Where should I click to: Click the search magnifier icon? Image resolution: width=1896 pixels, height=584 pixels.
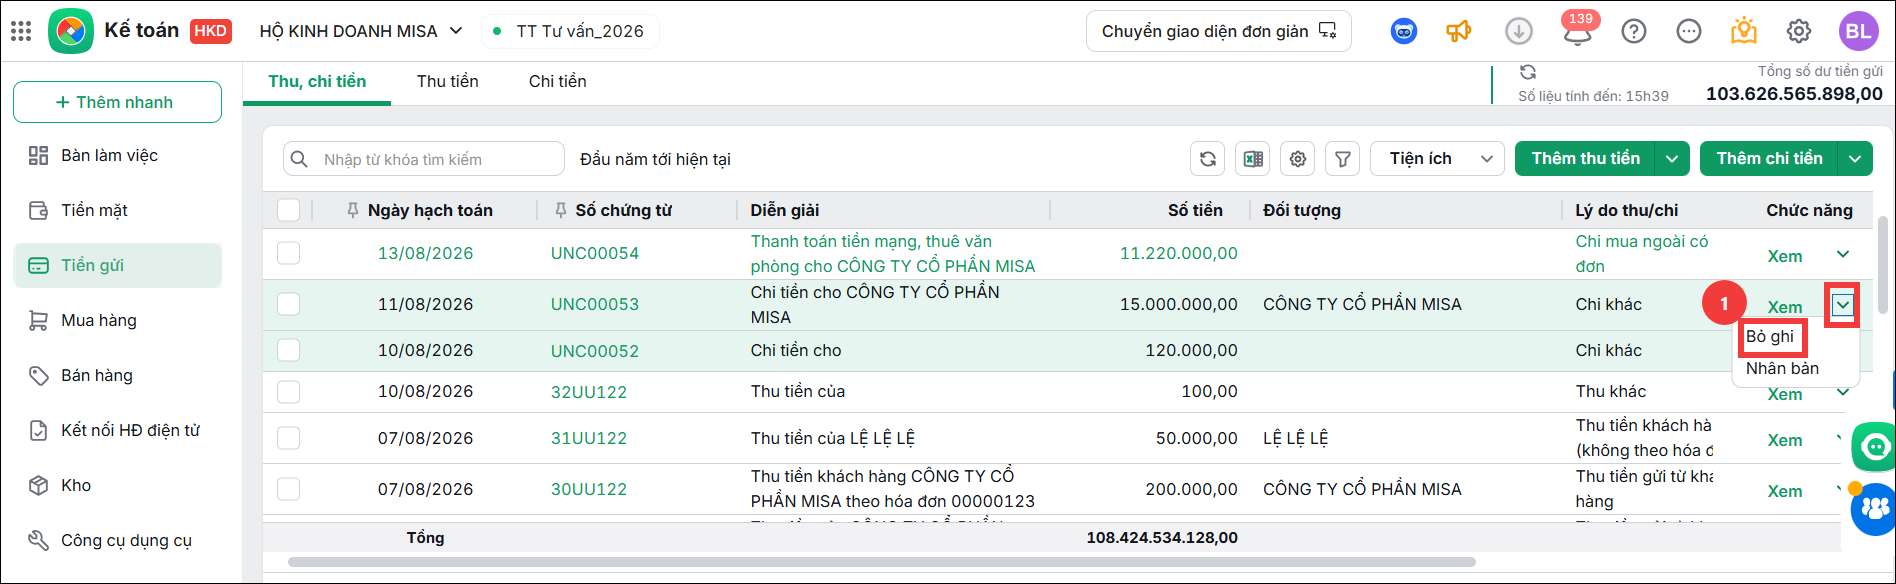click(298, 159)
